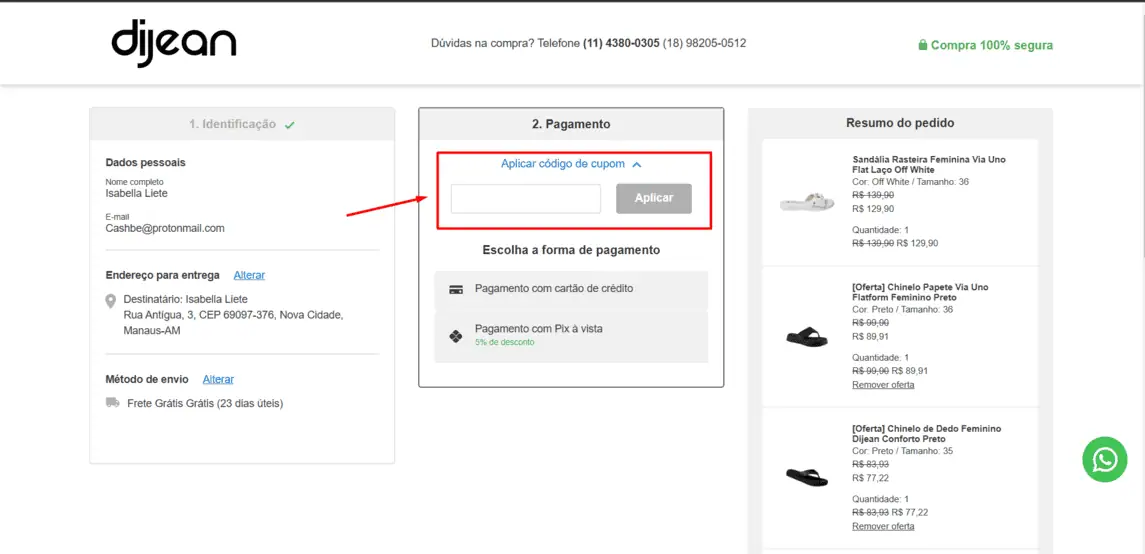Click the phone number (11) 4380-0305
1145x554 pixels.
pyautogui.click(x=621, y=44)
